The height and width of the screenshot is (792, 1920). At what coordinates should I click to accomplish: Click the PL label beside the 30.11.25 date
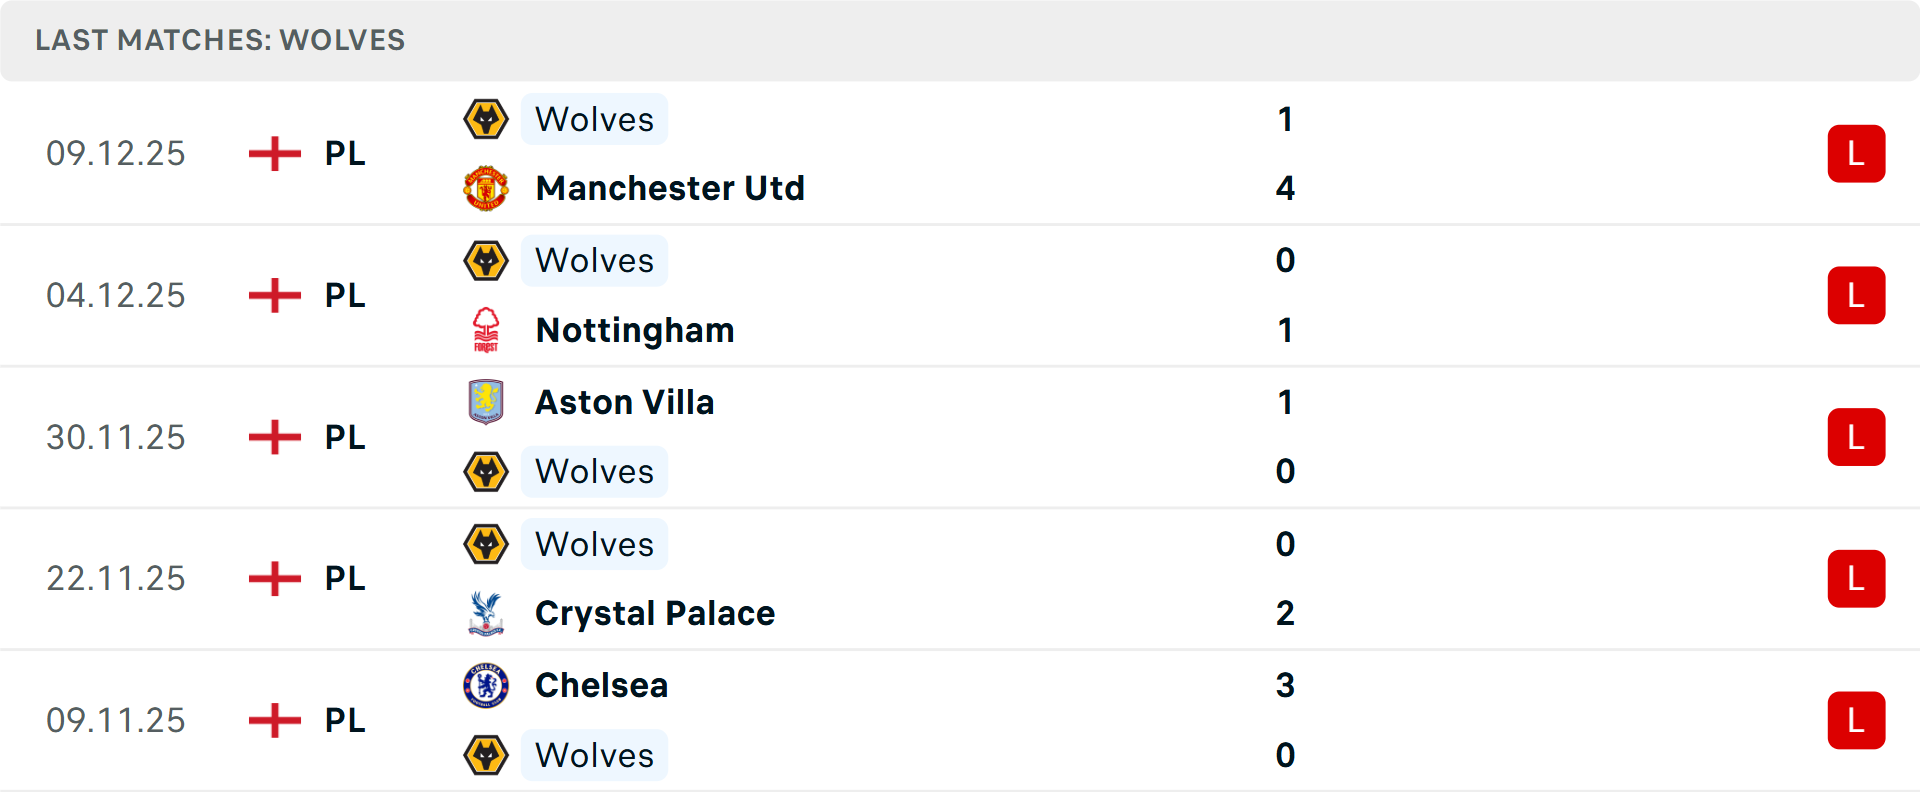(343, 437)
